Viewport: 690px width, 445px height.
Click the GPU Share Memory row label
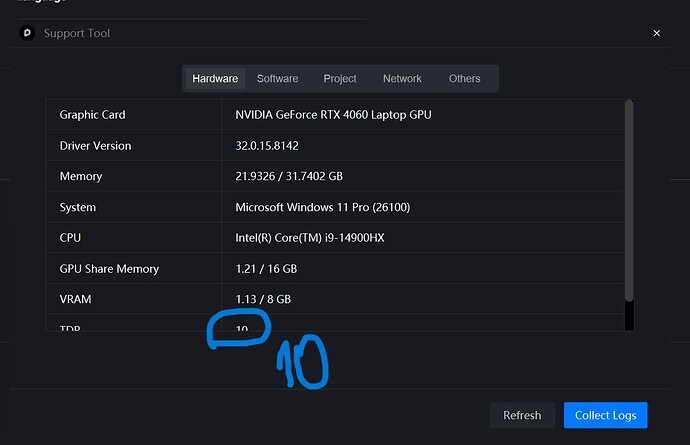pyautogui.click(x=109, y=269)
